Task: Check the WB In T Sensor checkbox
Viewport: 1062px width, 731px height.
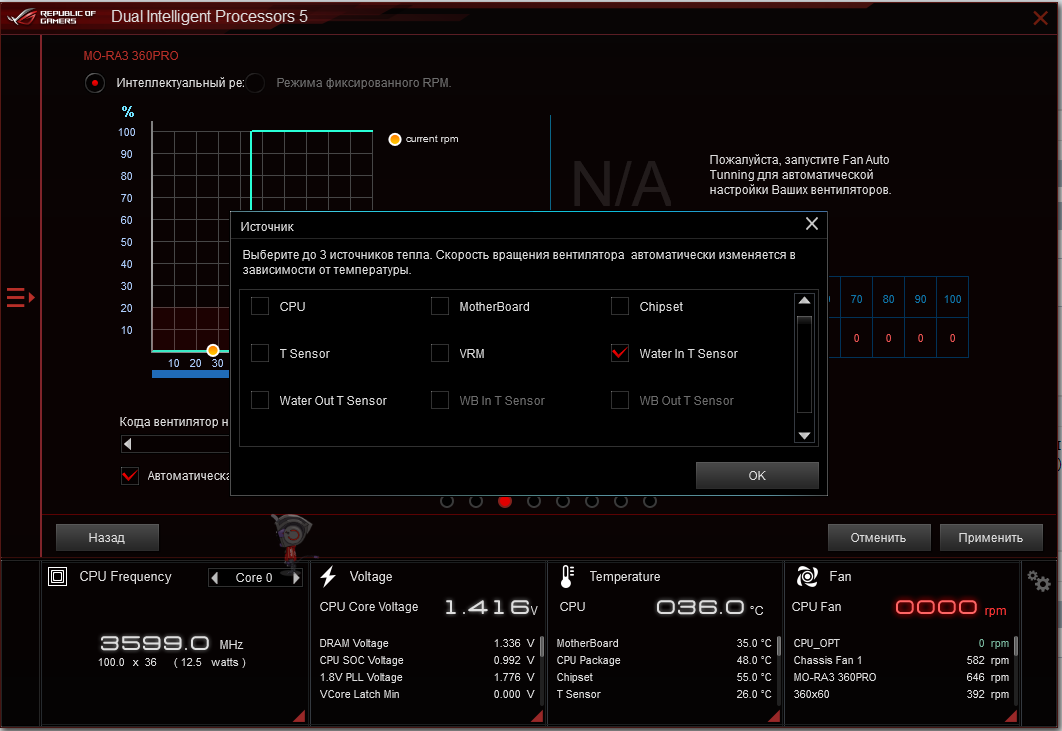Action: 440,400
